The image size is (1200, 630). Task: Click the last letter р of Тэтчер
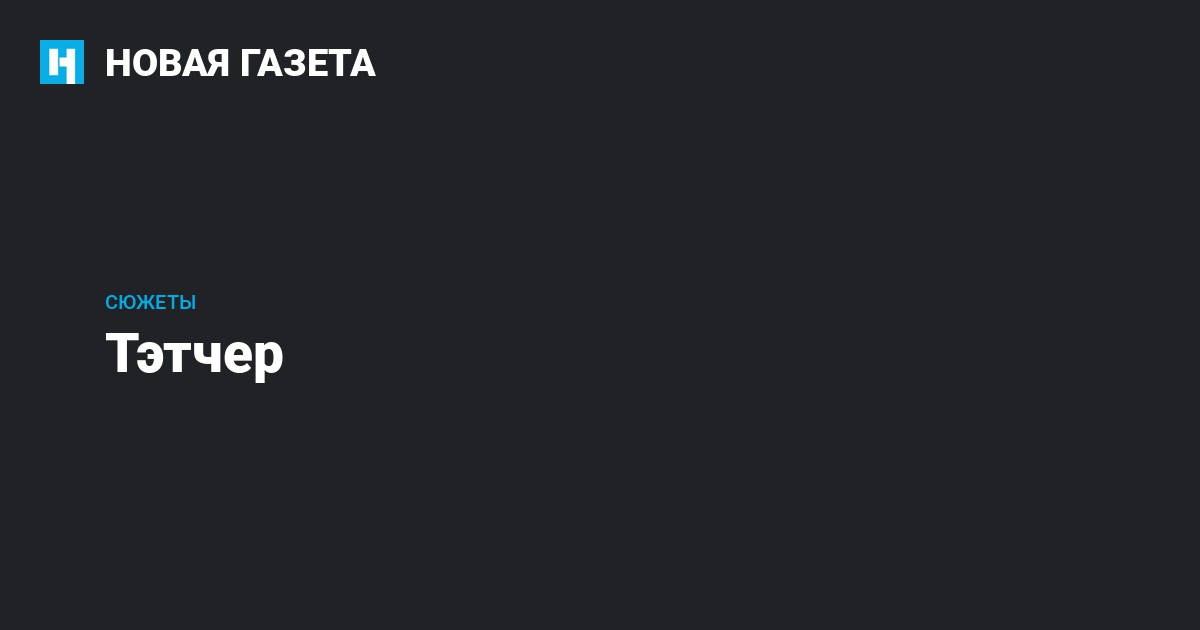coord(270,359)
